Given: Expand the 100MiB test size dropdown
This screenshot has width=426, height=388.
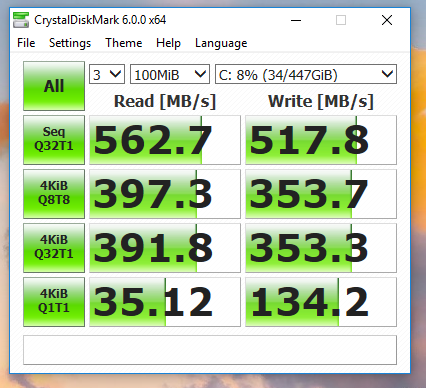Looking at the screenshot, I should (170, 74).
